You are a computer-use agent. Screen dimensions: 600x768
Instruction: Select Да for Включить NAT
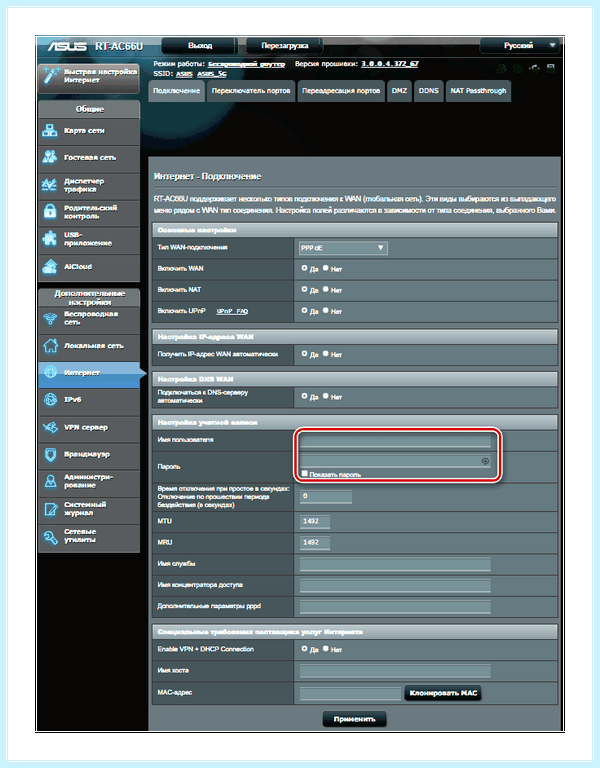pos(304,289)
